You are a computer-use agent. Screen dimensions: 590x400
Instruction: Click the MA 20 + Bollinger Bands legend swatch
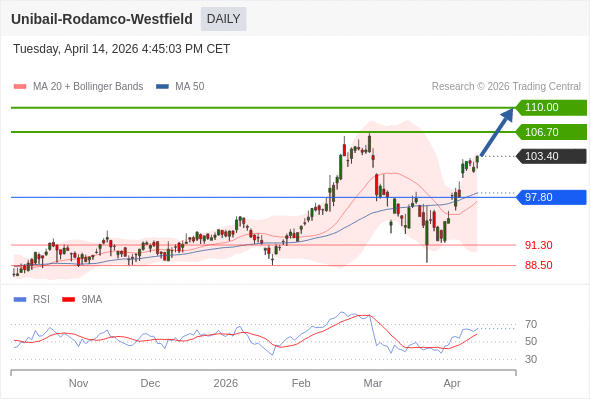[x=20, y=87]
